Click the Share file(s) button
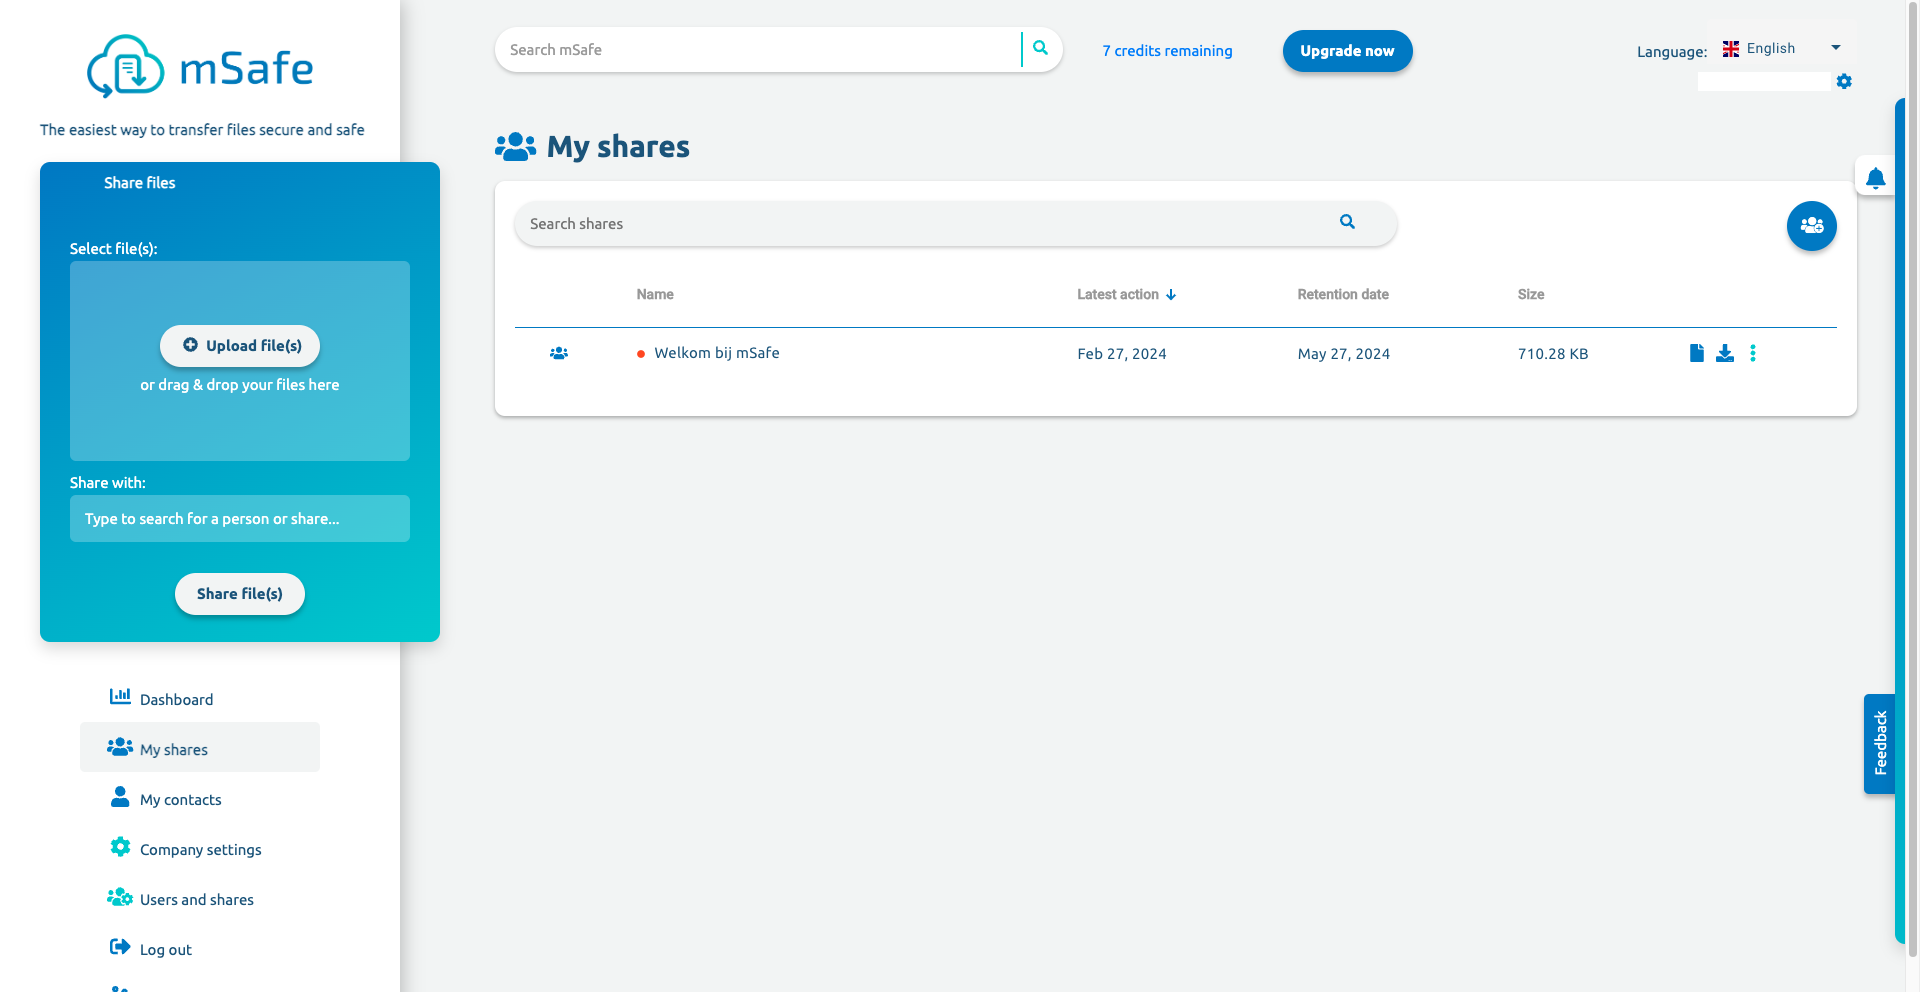This screenshot has width=1920, height=992. tap(239, 593)
